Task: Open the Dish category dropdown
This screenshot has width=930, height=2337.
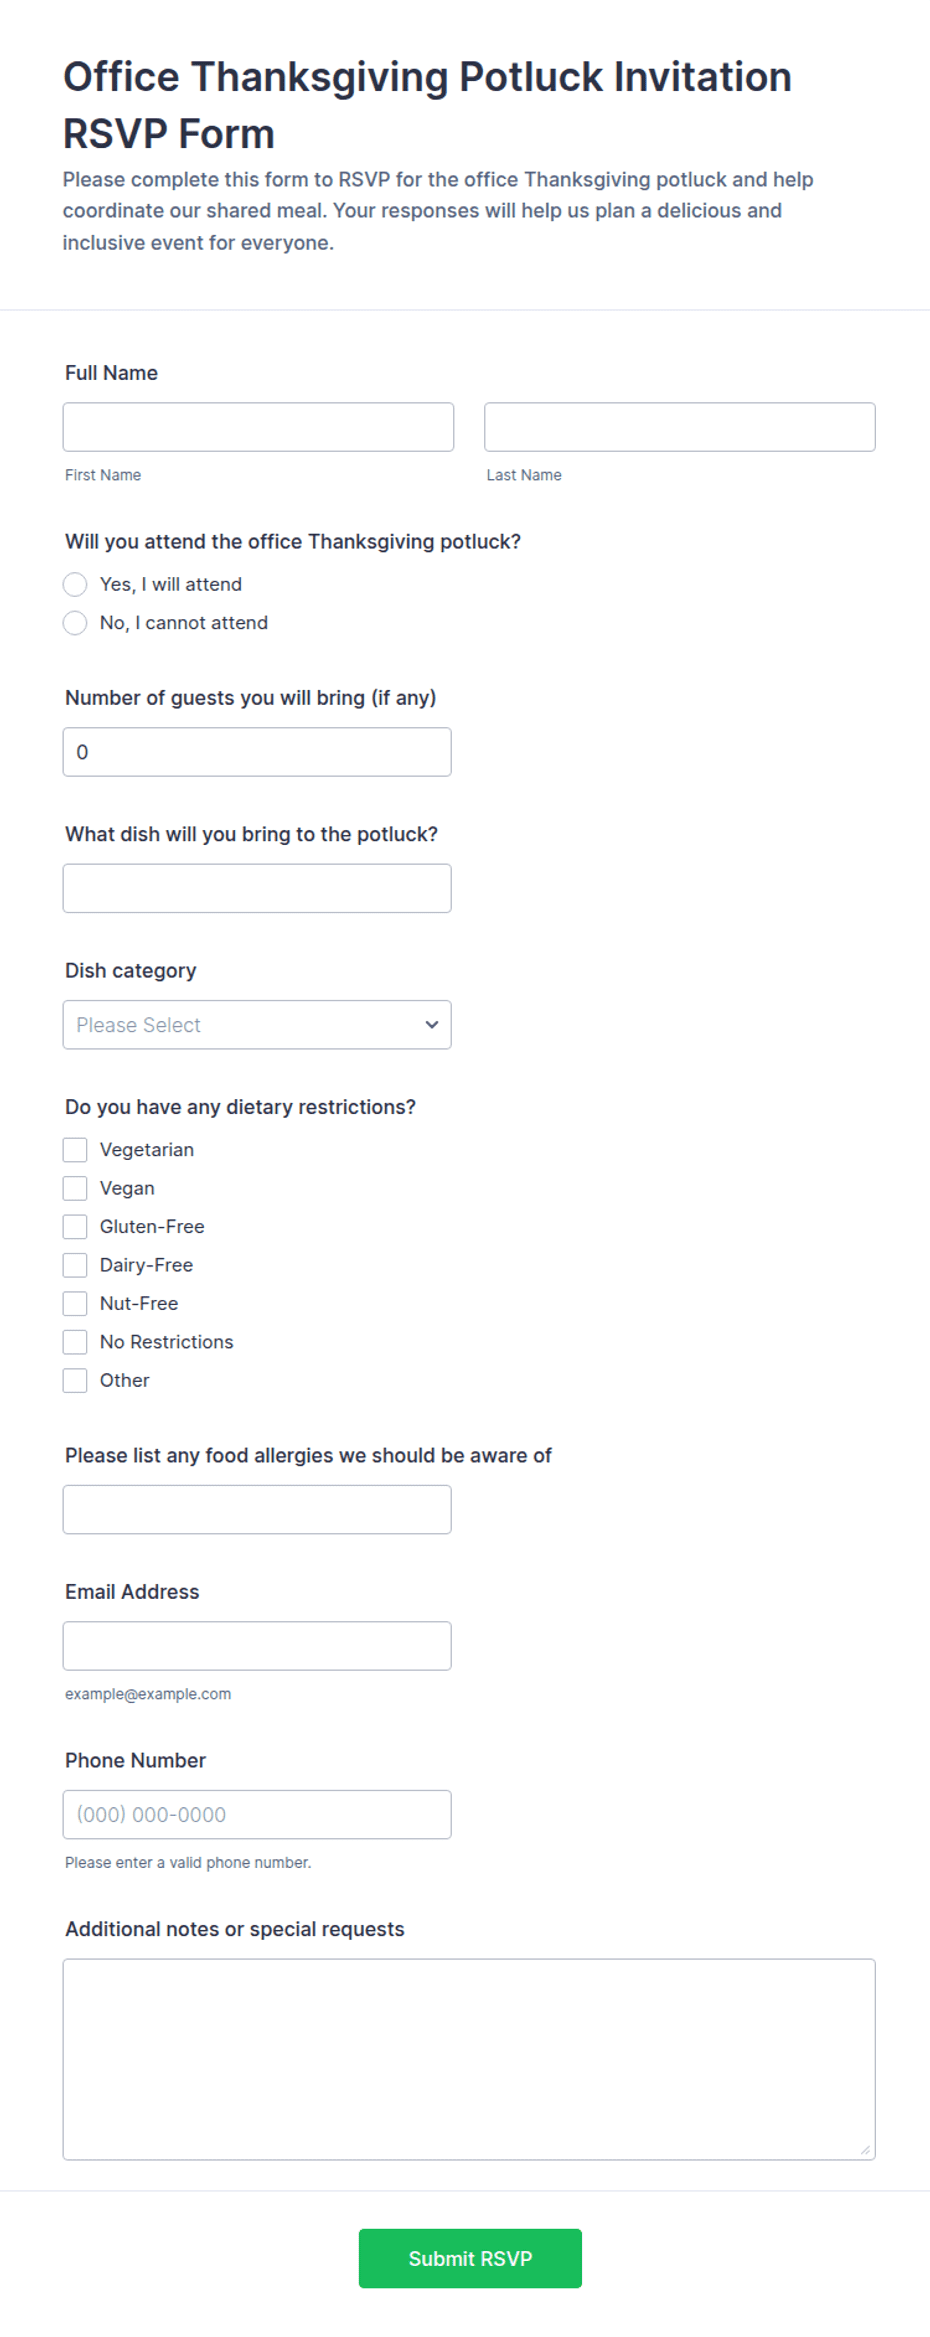Action: (257, 1025)
